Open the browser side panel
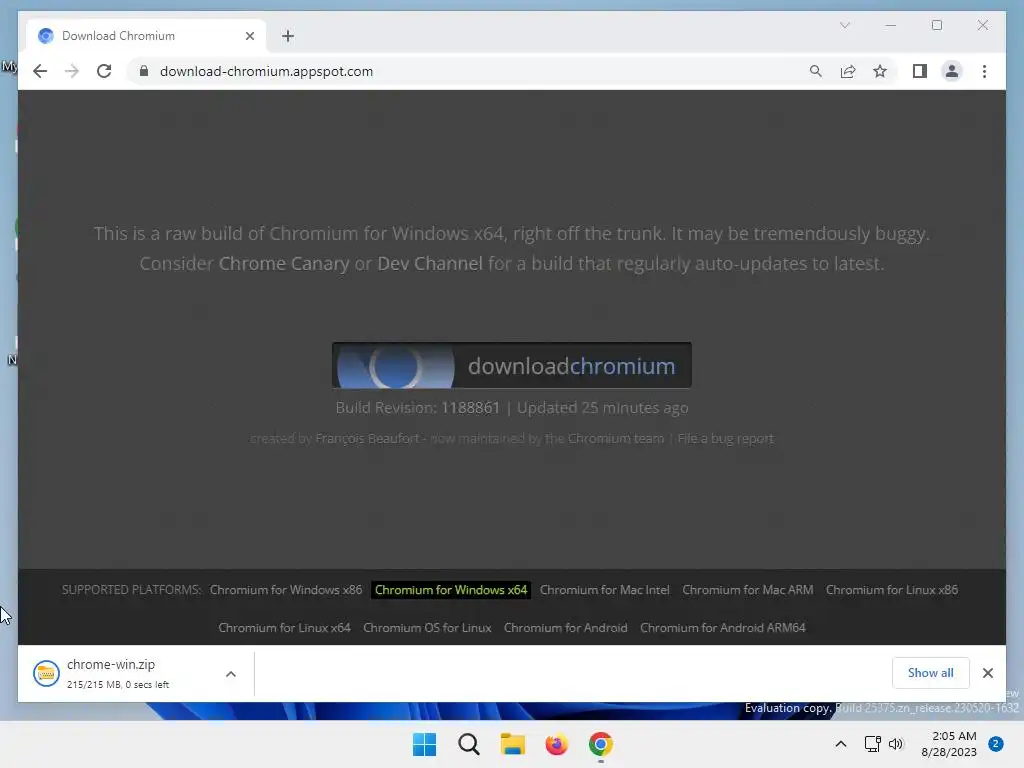Viewport: 1024px width, 768px height. (x=920, y=71)
